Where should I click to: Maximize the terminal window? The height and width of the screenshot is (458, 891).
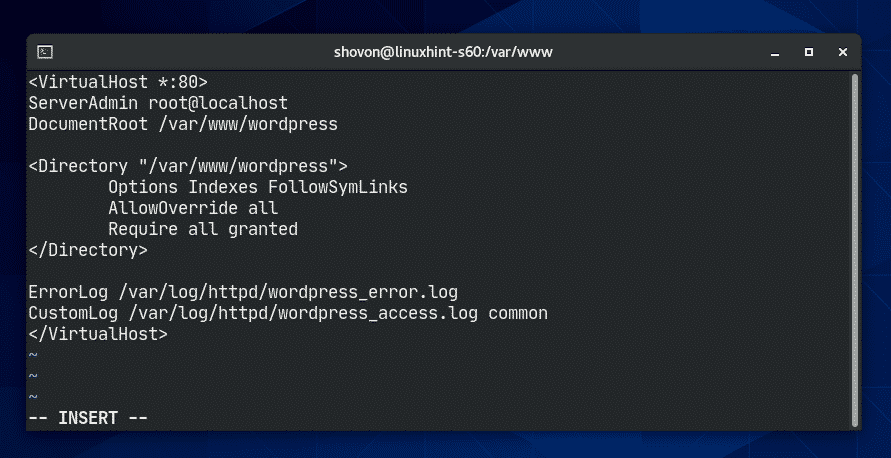coord(809,51)
